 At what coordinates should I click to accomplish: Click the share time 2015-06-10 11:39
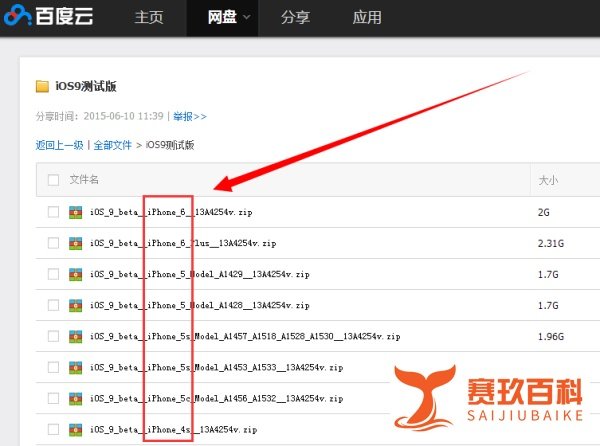[x=123, y=116]
